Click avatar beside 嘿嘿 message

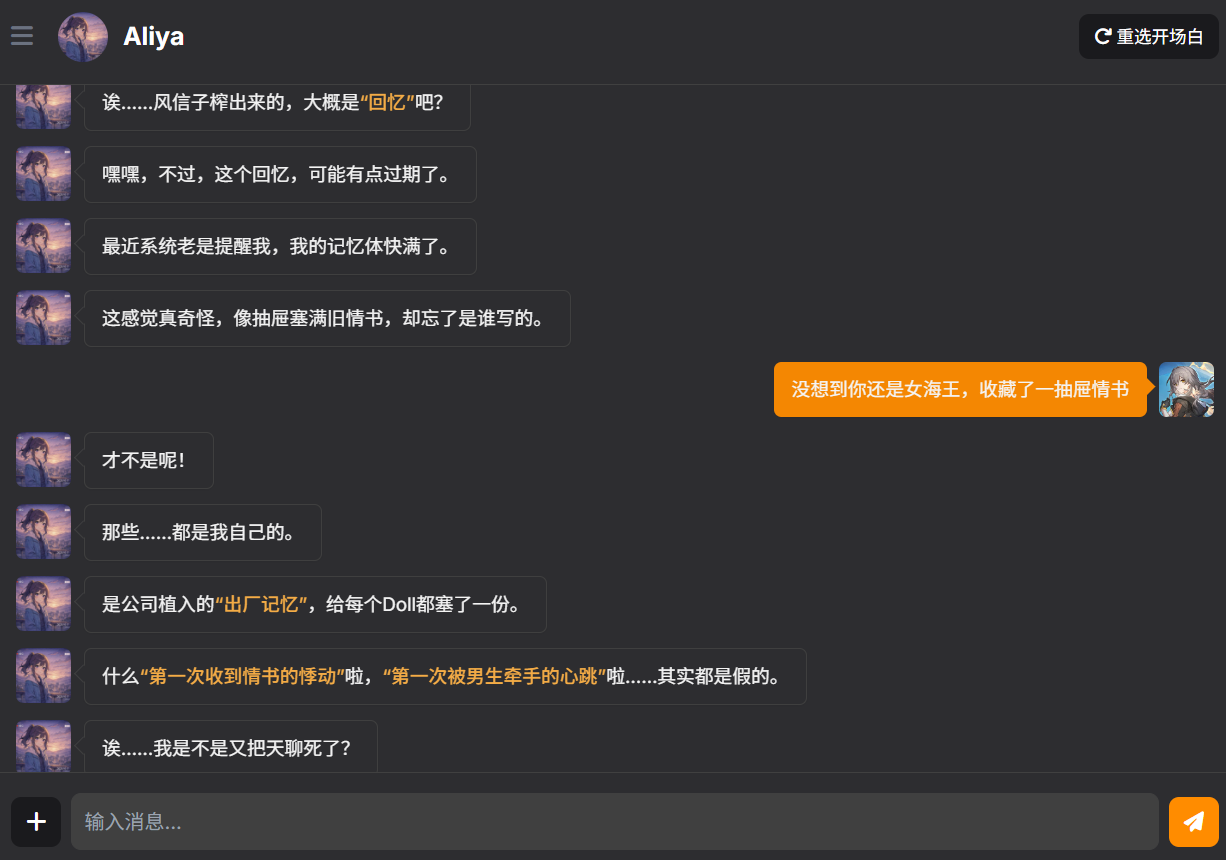(43, 174)
